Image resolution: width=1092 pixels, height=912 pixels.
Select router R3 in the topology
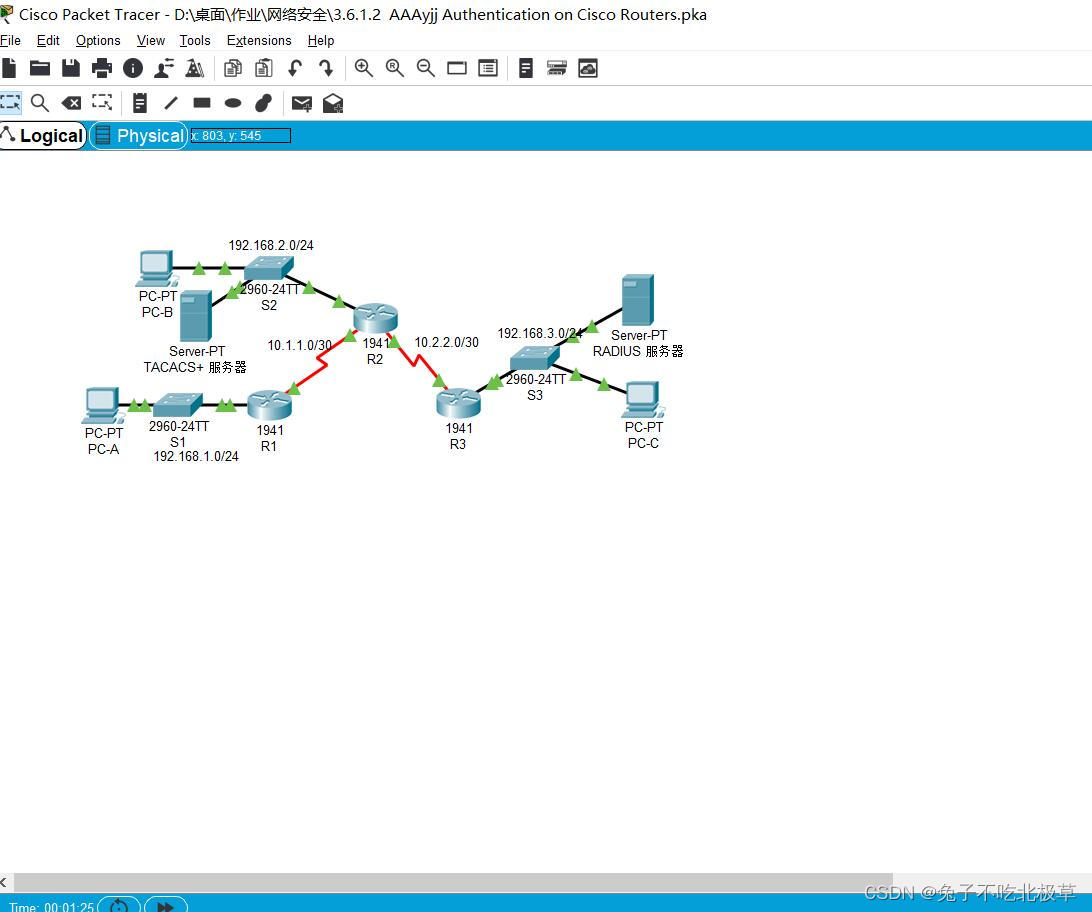click(x=458, y=404)
